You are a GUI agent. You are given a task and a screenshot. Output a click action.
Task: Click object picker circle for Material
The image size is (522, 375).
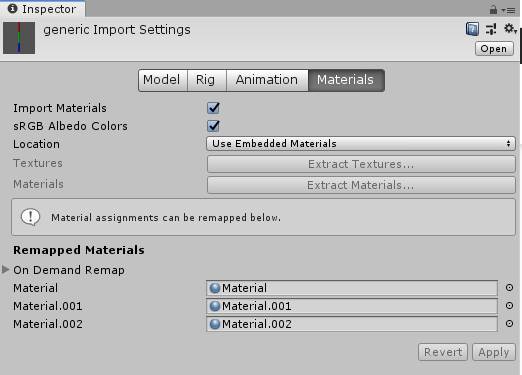(509, 288)
